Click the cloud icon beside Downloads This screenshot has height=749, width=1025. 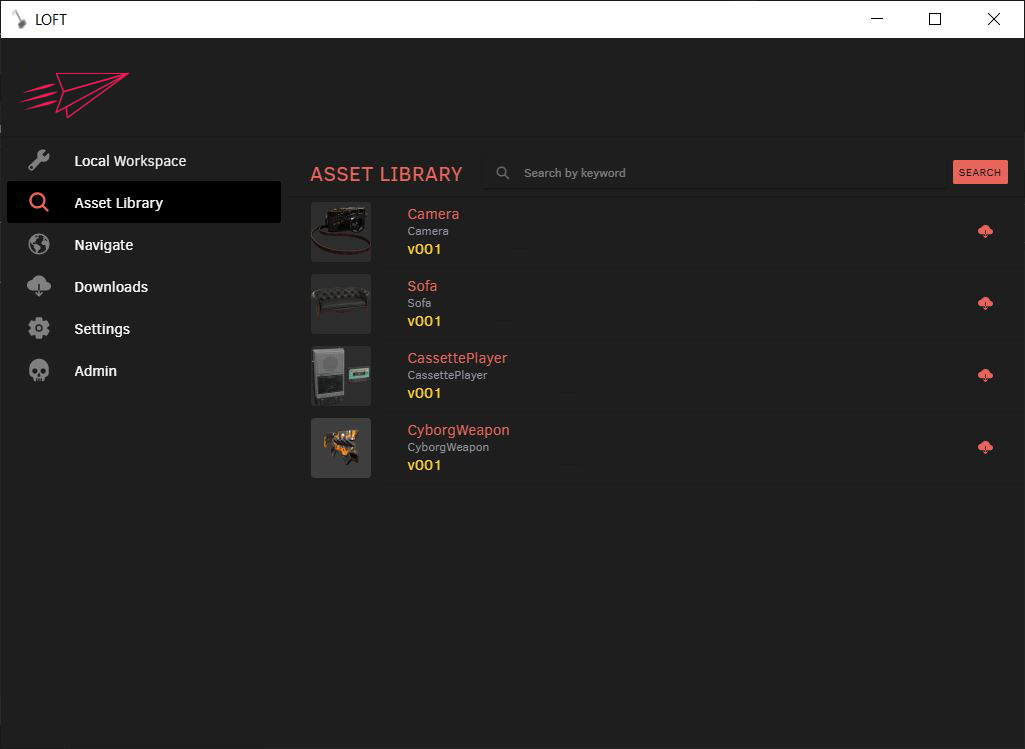pos(38,286)
